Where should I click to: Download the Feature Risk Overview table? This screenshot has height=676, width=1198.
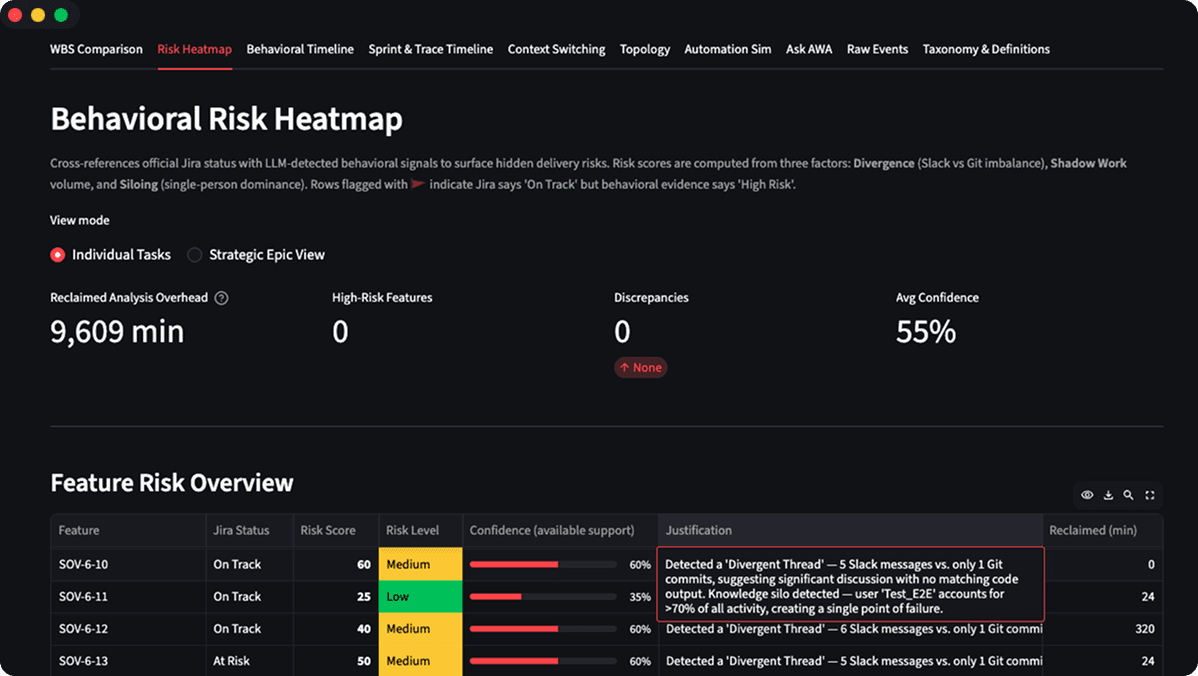coord(1108,495)
